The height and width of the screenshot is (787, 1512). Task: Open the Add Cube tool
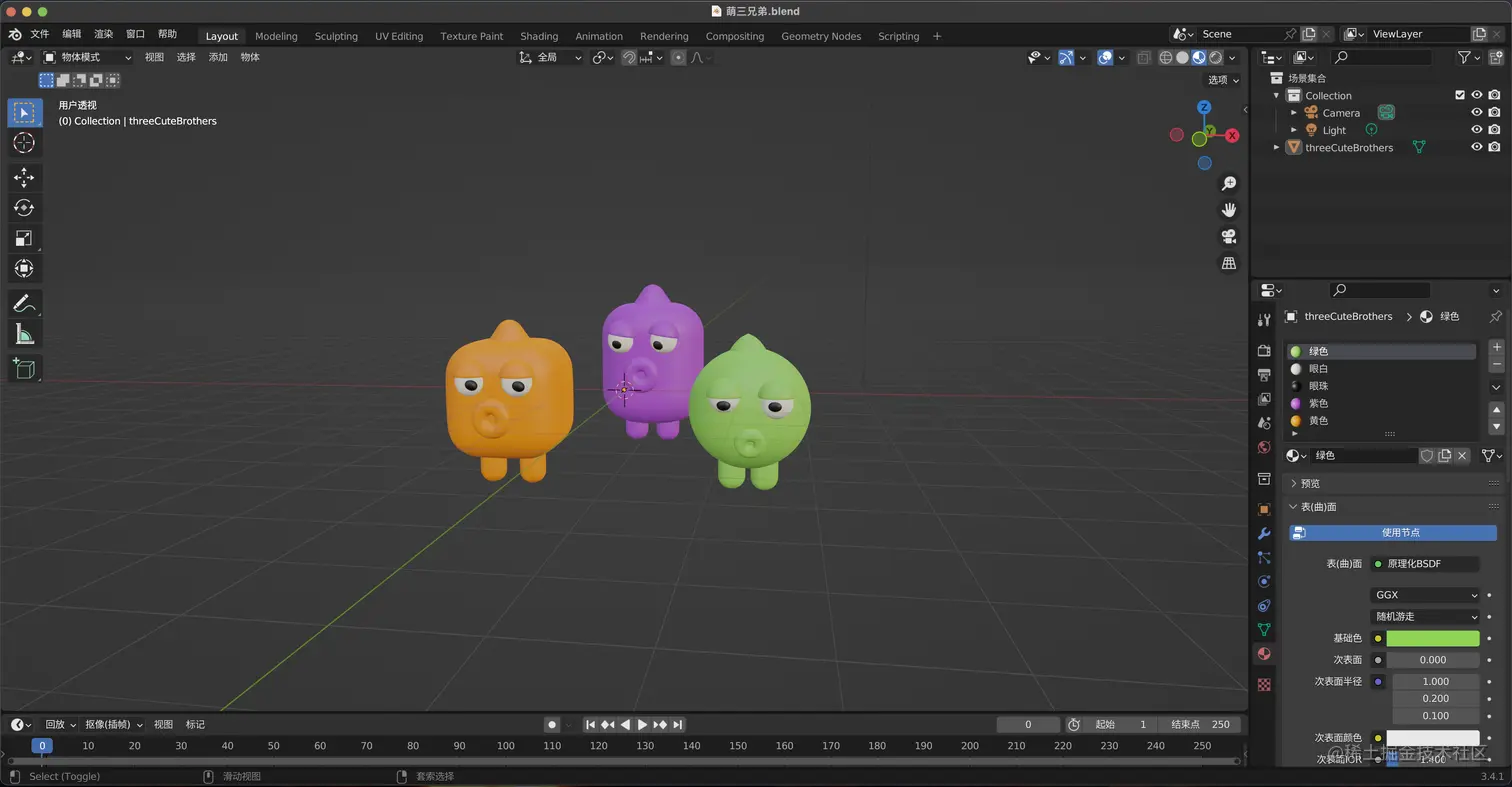(x=25, y=368)
